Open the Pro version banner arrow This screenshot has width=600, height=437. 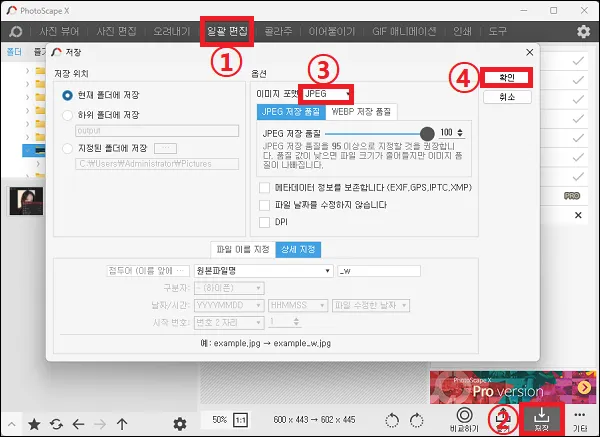click(584, 388)
